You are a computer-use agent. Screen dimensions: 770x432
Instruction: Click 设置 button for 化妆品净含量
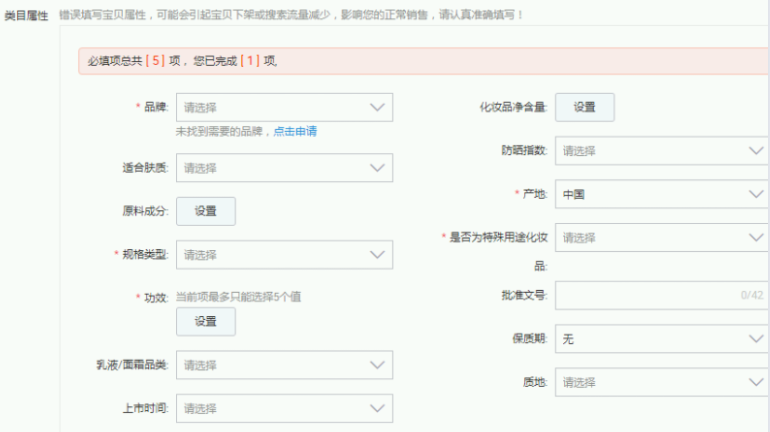[x=584, y=107]
